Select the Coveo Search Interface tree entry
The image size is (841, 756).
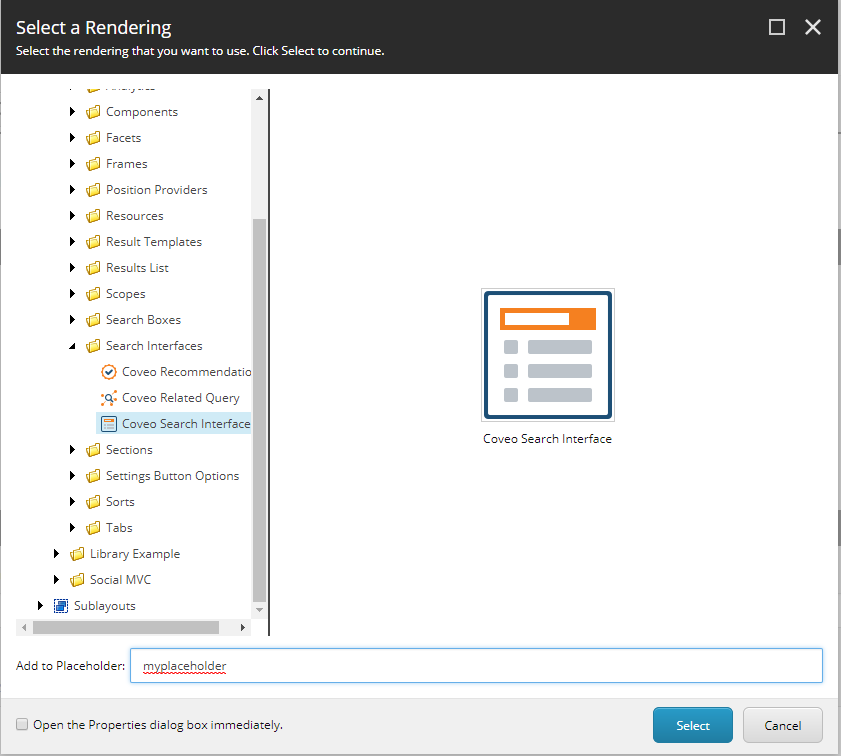tap(185, 423)
